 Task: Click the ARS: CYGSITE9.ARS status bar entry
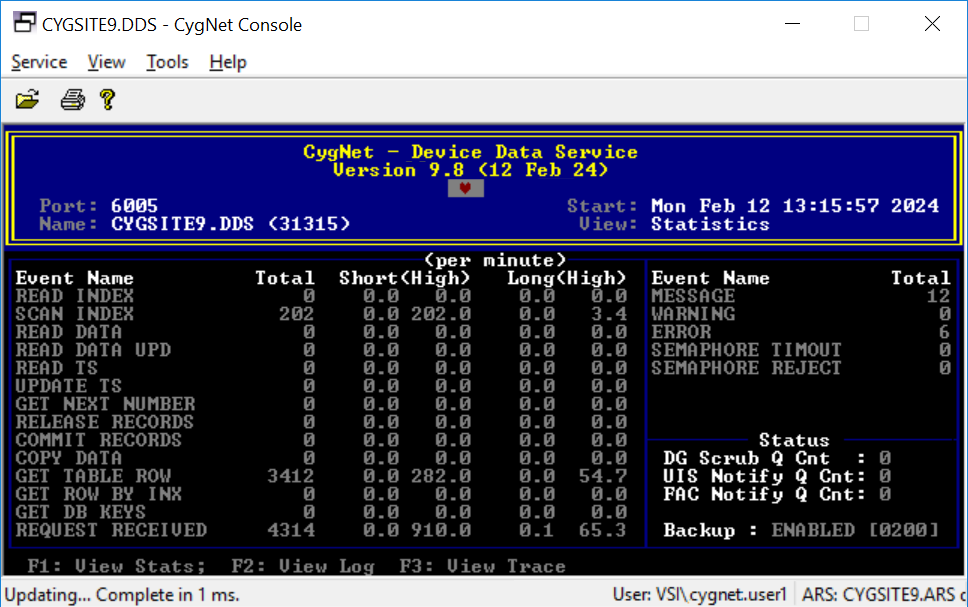tap(883, 595)
